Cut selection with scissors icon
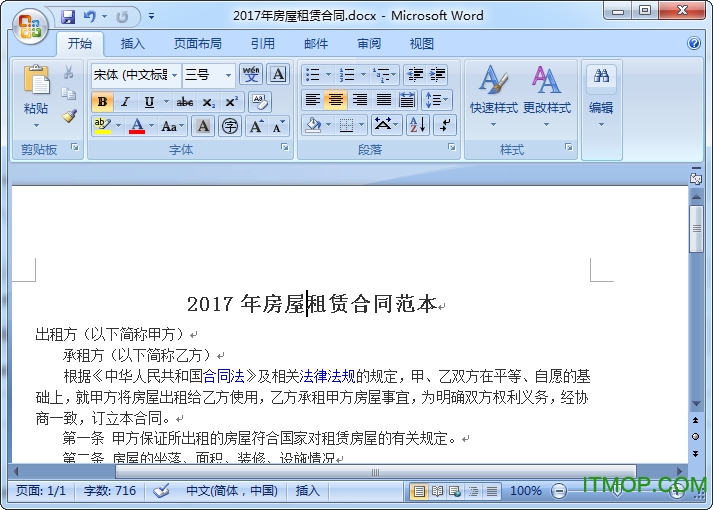 69,72
